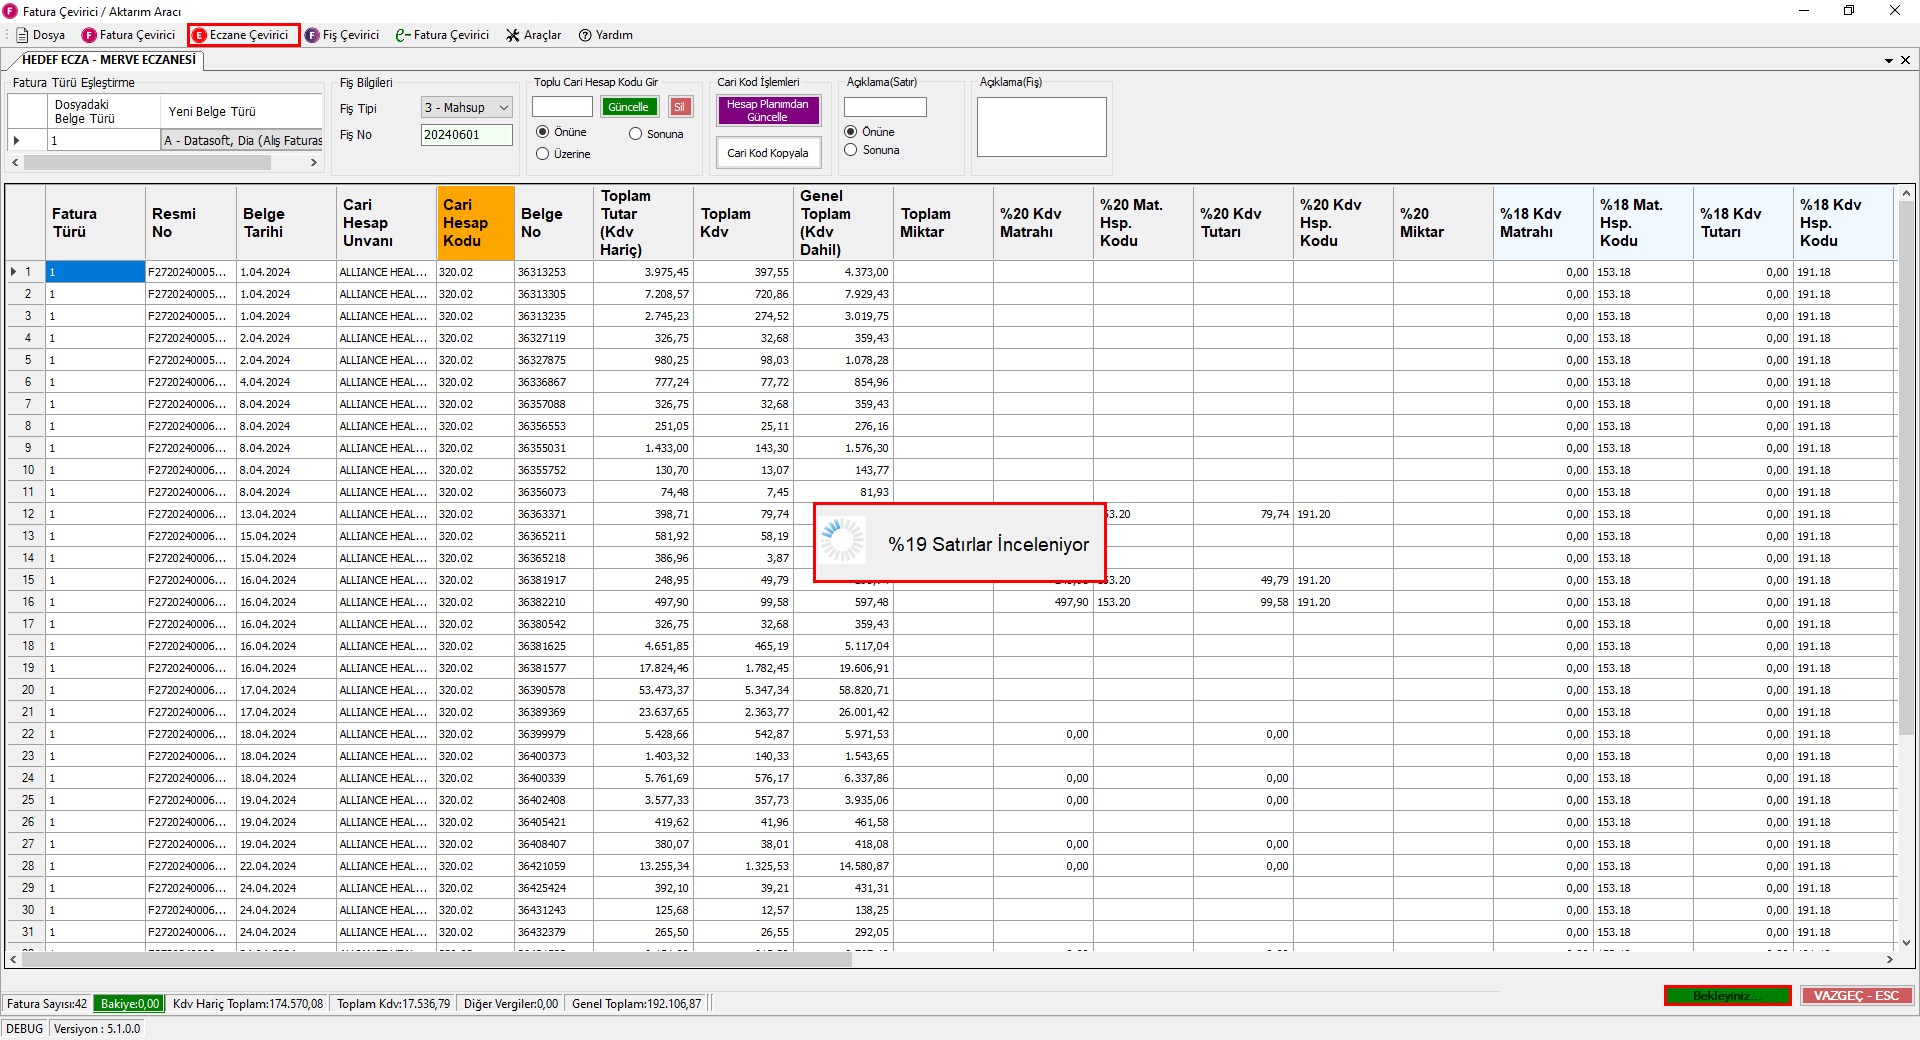Click the grid vertical scrollbar up arrow
Screen dimensions: 1920x1040
click(1906, 194)
